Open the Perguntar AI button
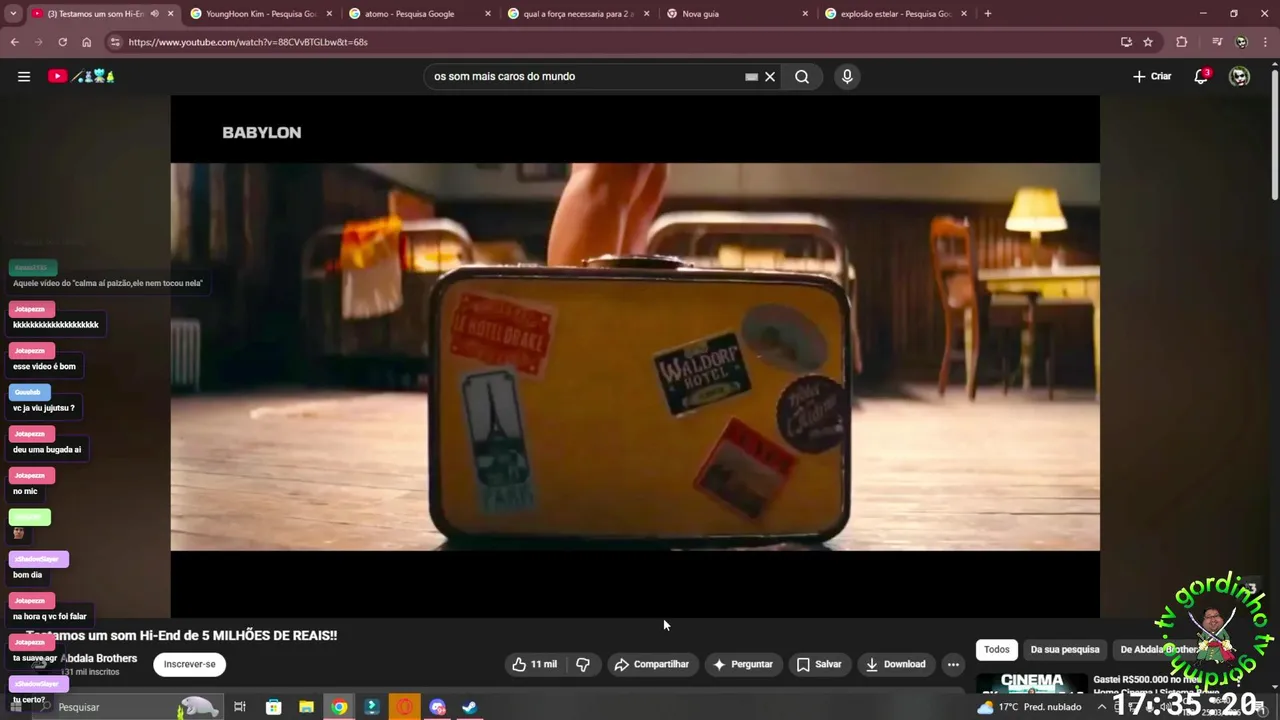 point(742,664)
